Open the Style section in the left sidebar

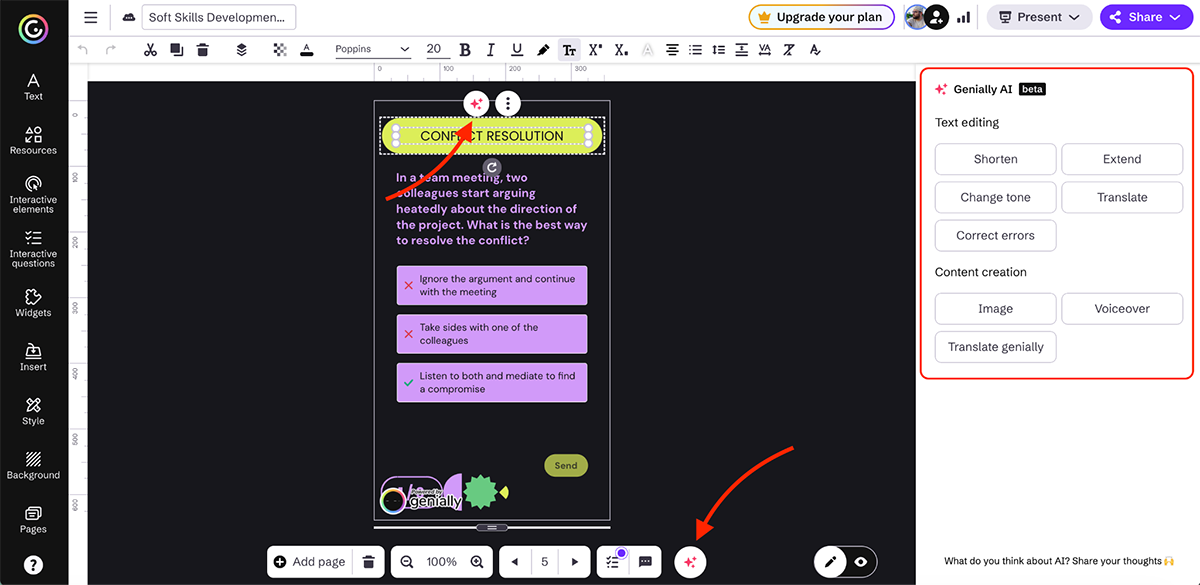tap(33, 410)
